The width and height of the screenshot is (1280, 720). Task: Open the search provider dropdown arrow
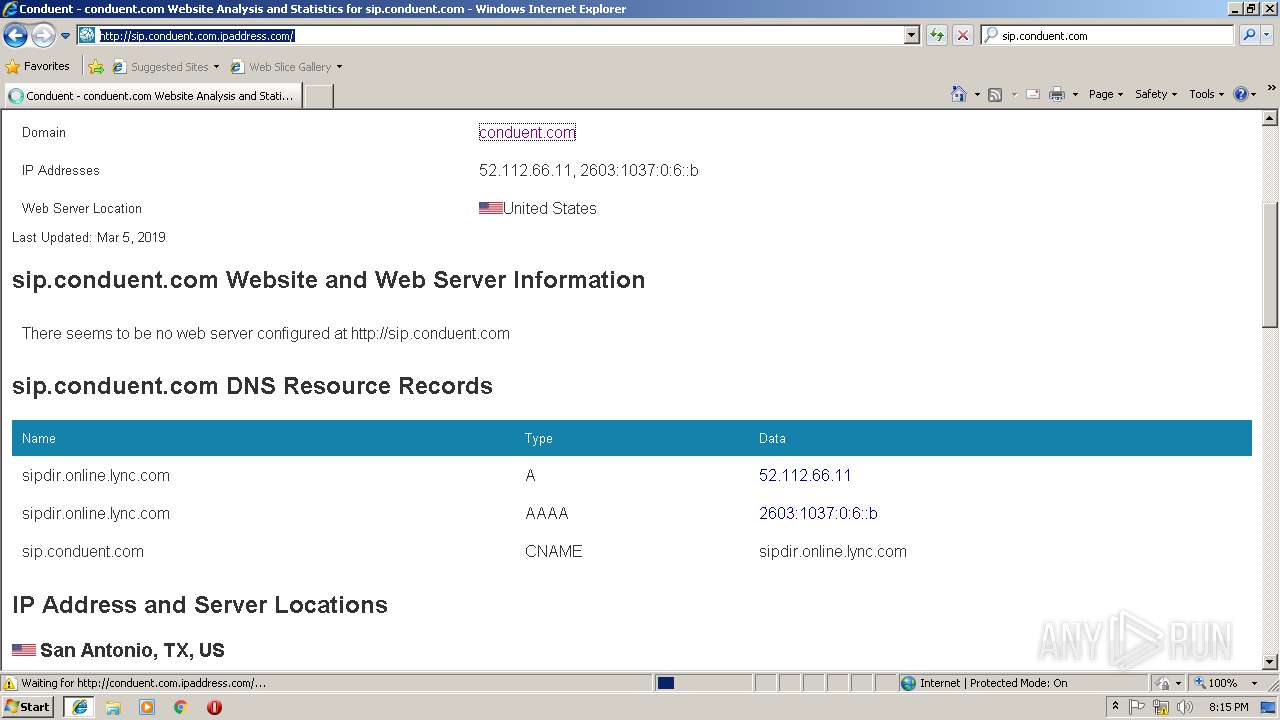coord(1266,35)
